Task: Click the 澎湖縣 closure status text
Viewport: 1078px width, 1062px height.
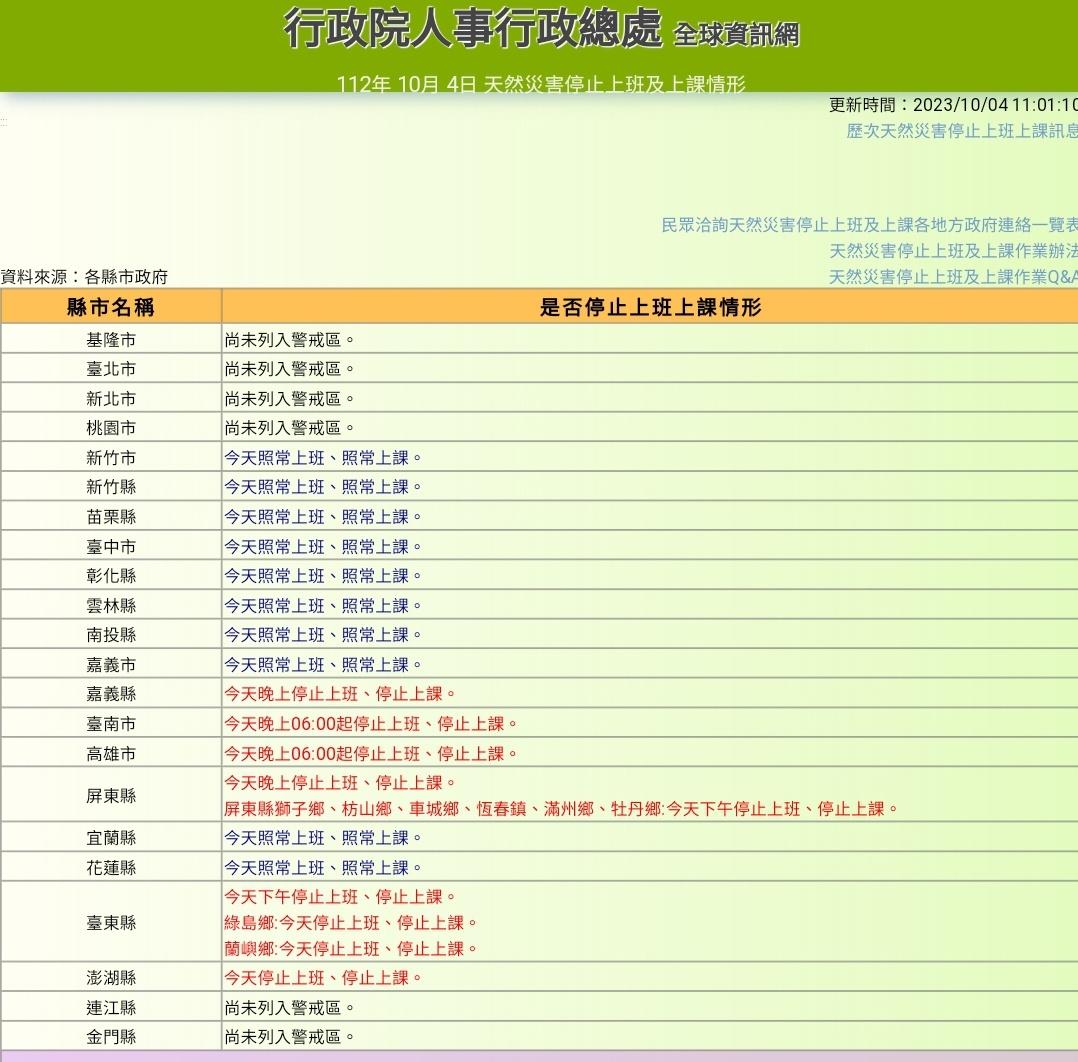Action: [x=323, y=978]
